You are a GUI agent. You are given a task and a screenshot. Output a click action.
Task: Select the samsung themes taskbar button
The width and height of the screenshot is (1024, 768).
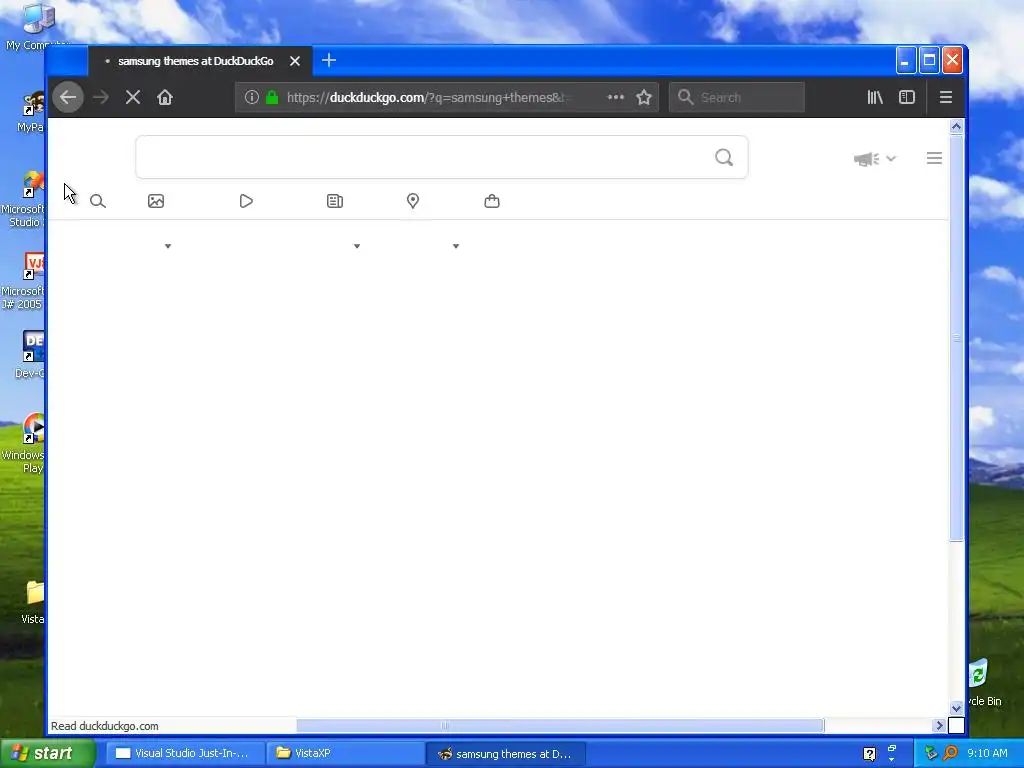click(505, 754)
